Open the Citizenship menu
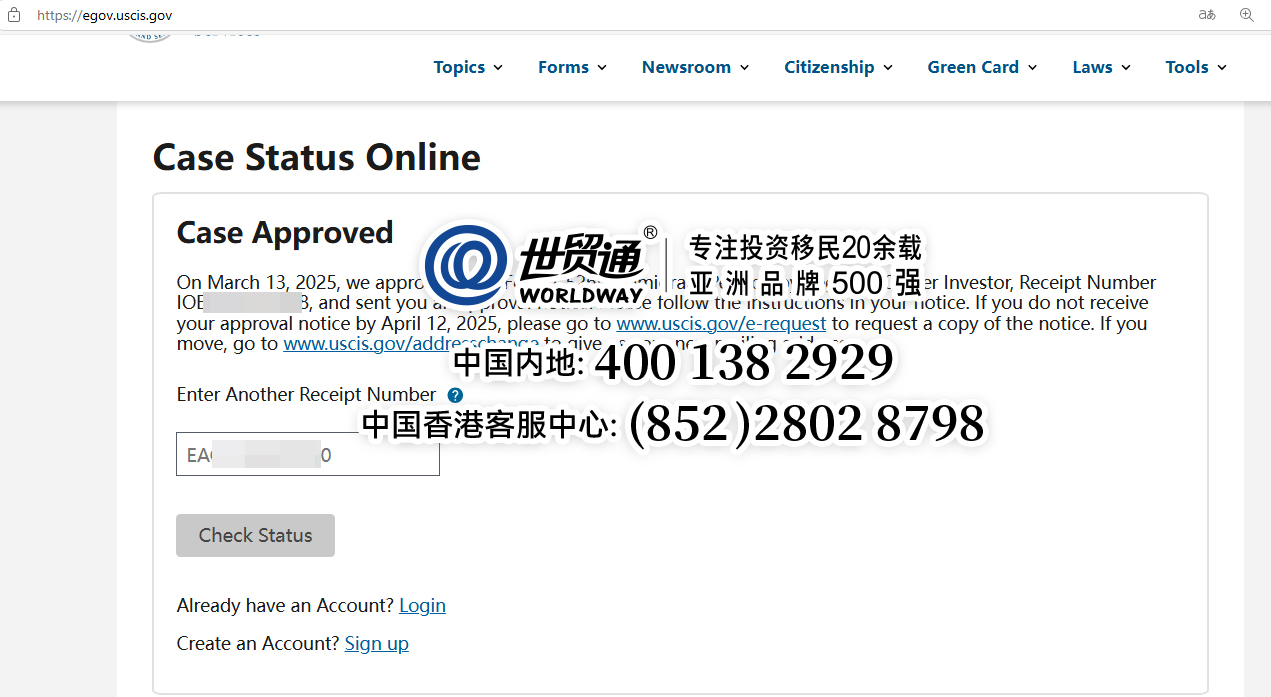1271x697 pixels. click(838, 67)
